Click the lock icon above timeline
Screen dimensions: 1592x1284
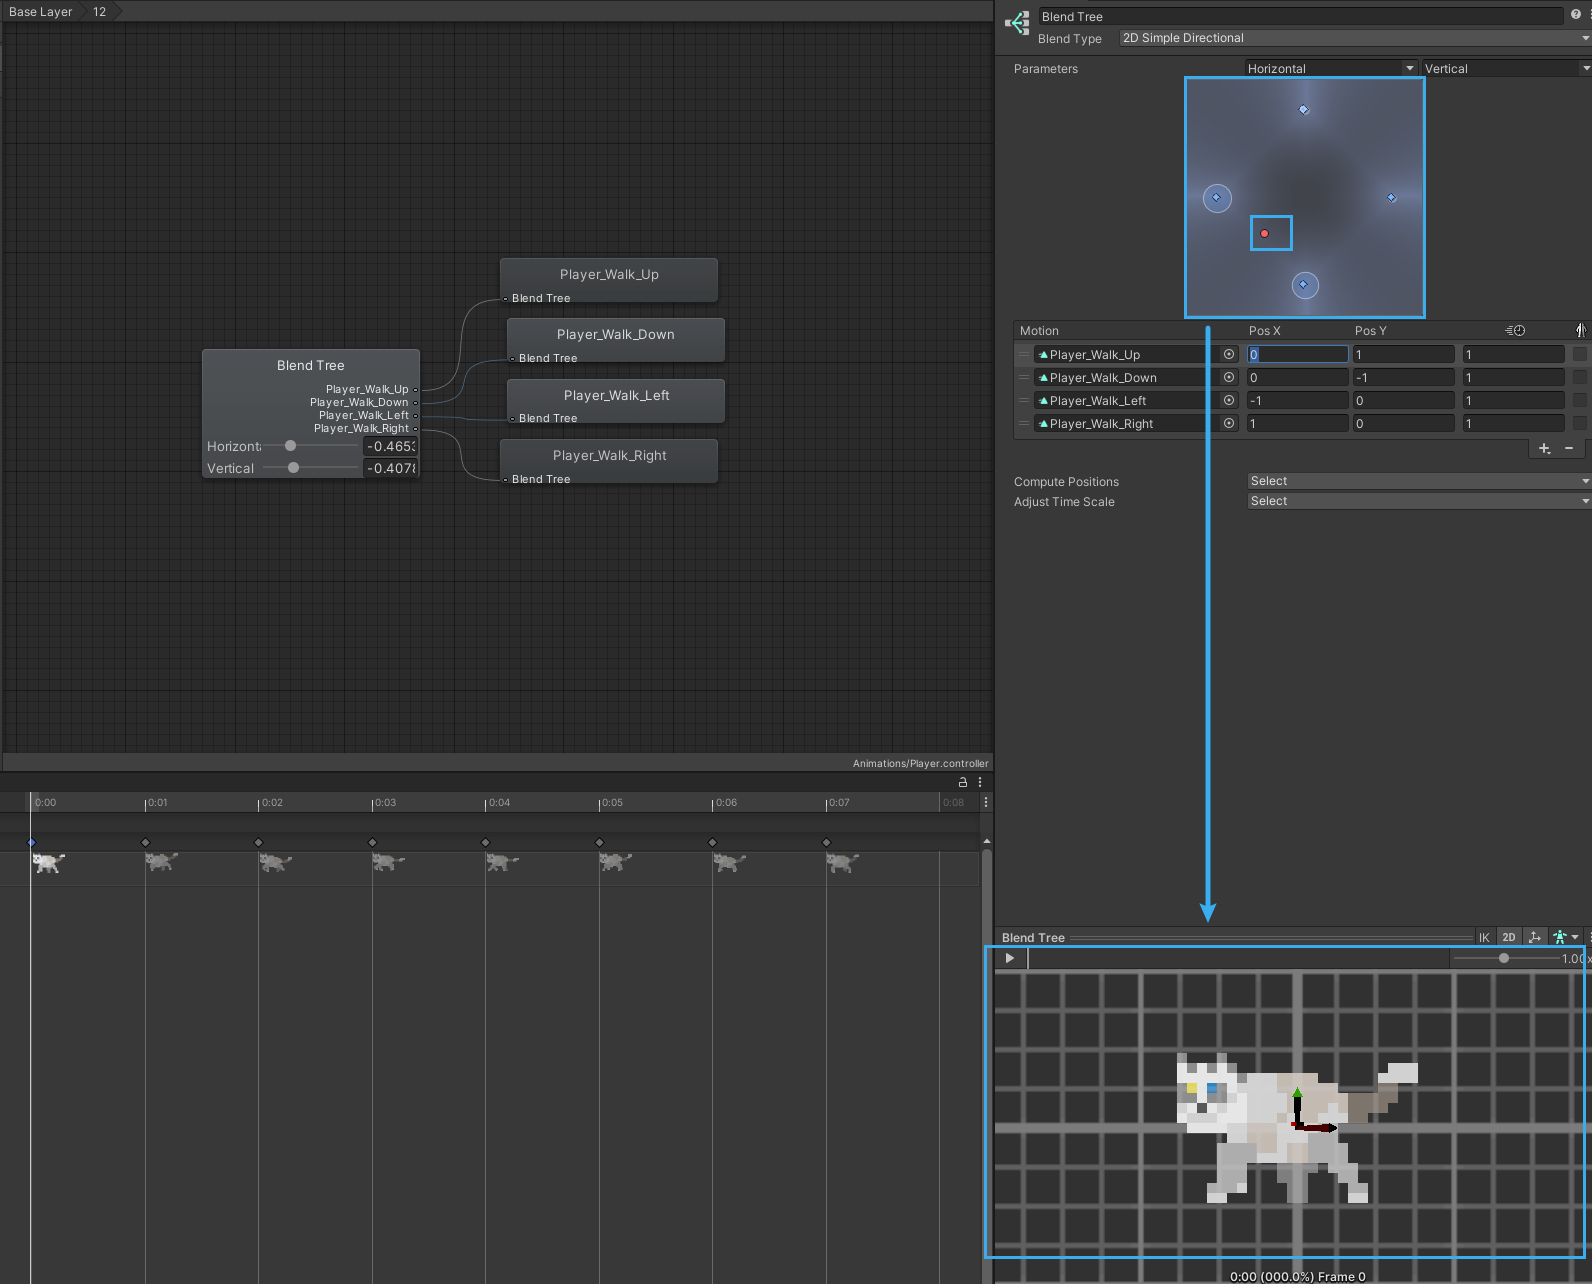(963, 782)
